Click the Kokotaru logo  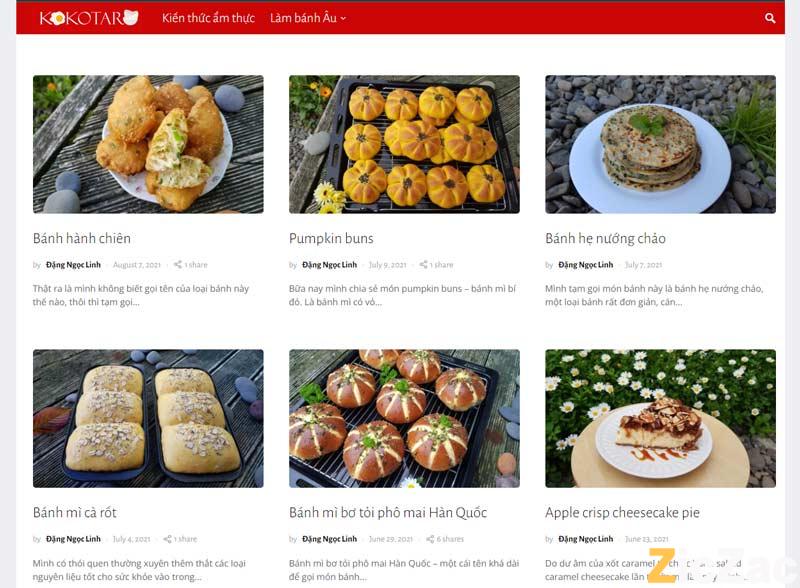tap(89, 18)
